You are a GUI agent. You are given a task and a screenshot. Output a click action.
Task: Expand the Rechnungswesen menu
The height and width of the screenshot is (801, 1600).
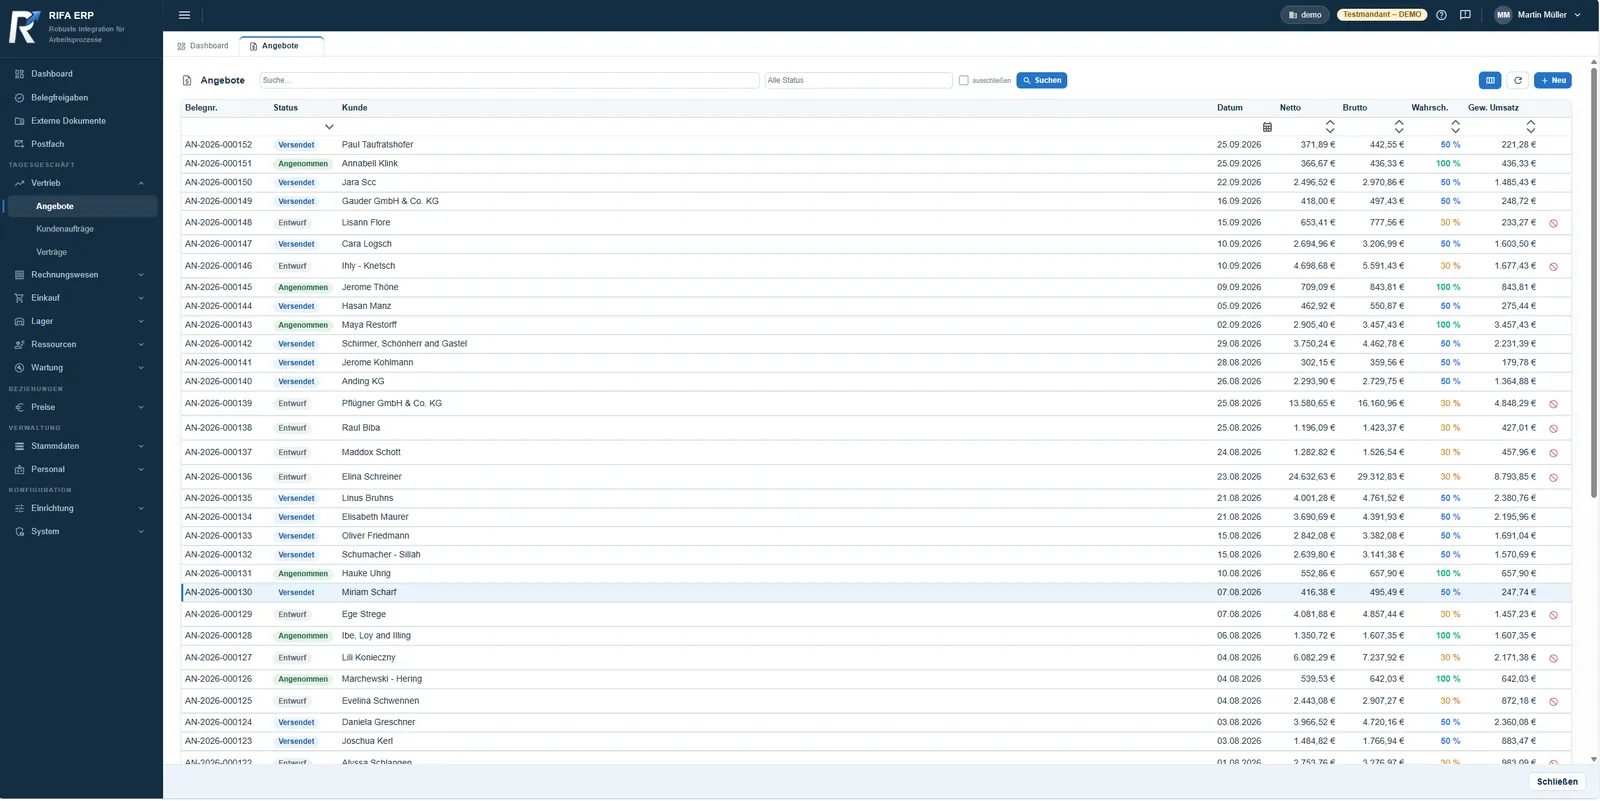click(x=80, y=275)
